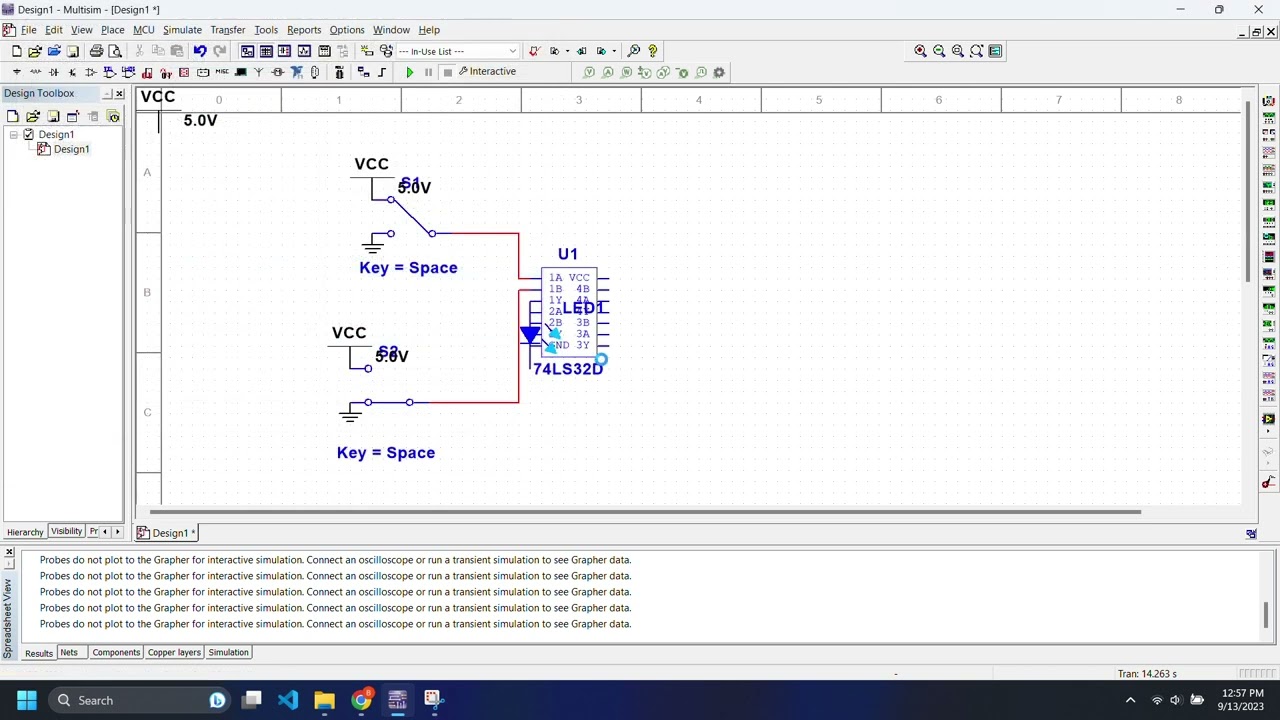The height and width of the screenshot is (720, 1280).
Task: Toggle the Design Toolbox view icon
Action: click(247, 51)
